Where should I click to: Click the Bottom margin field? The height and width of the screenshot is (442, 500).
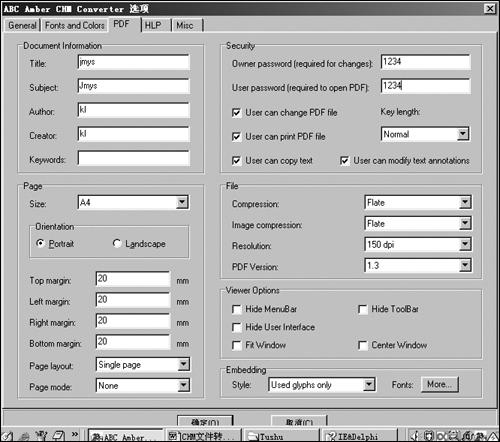[x=133, y=342]
